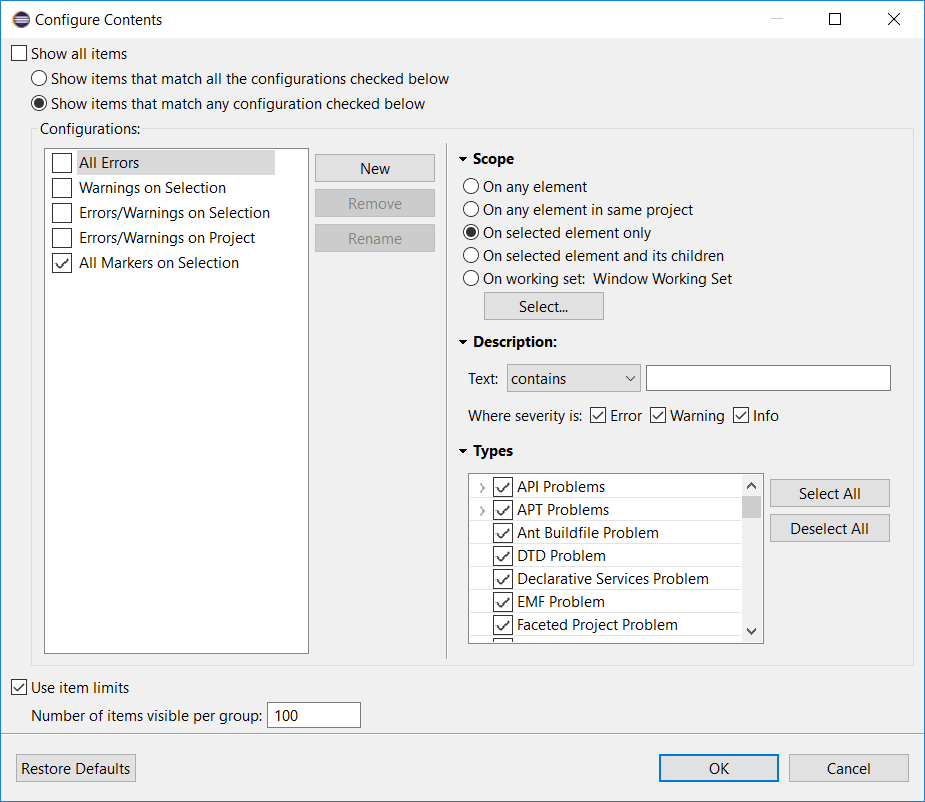Screen dimensions: 925x802
Task: Expand the APT Problems tree node
Action: point(482,511)
